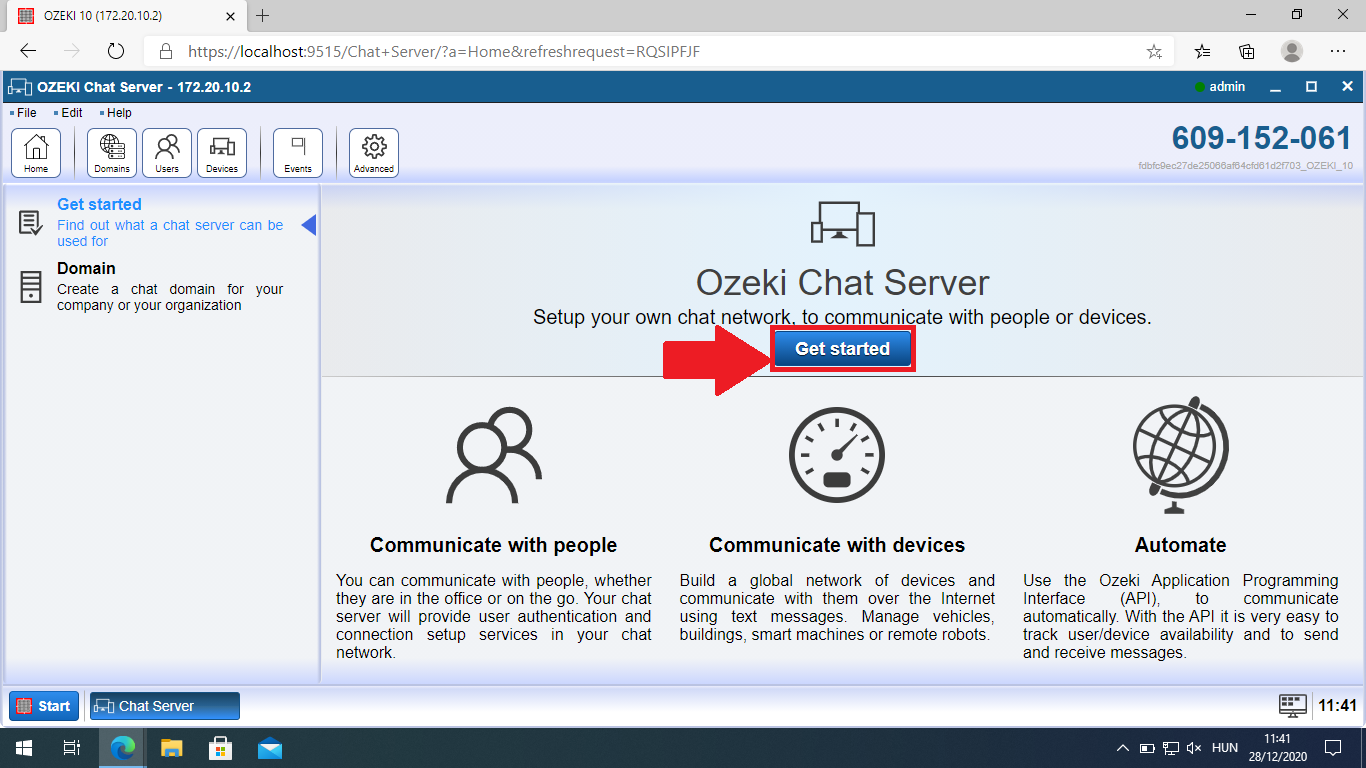Viewport: 1366px width, 768px height.
Task: Open the Home toolbar icon
Action: tap(36, 152)
